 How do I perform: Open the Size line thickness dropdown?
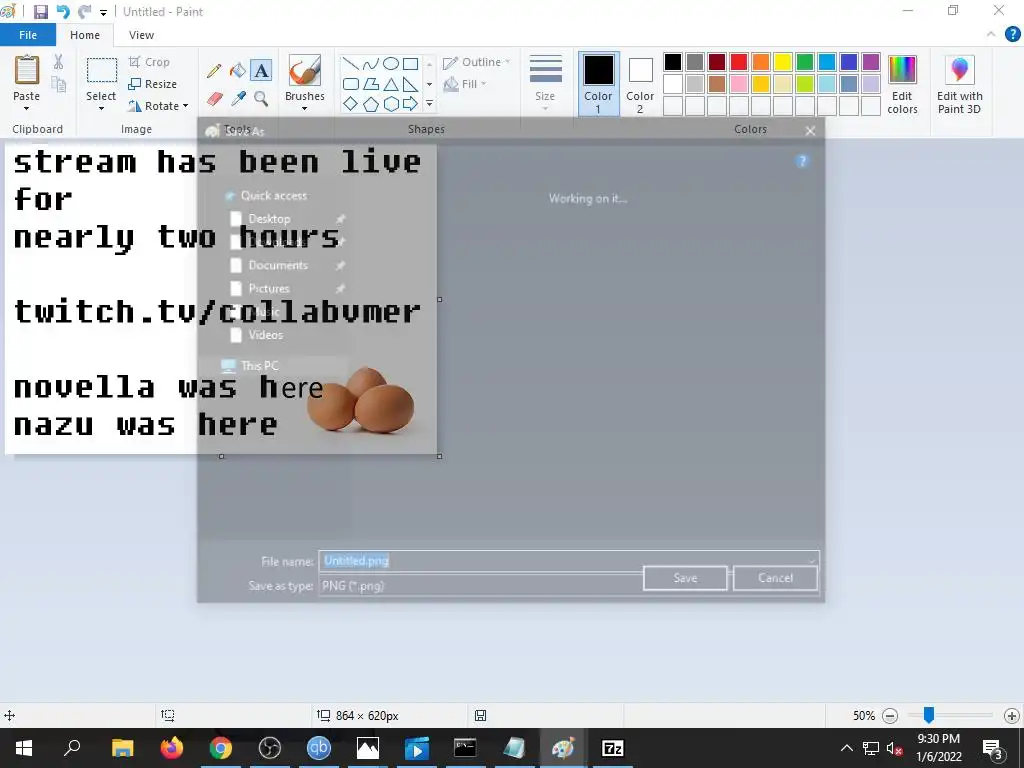545,83
